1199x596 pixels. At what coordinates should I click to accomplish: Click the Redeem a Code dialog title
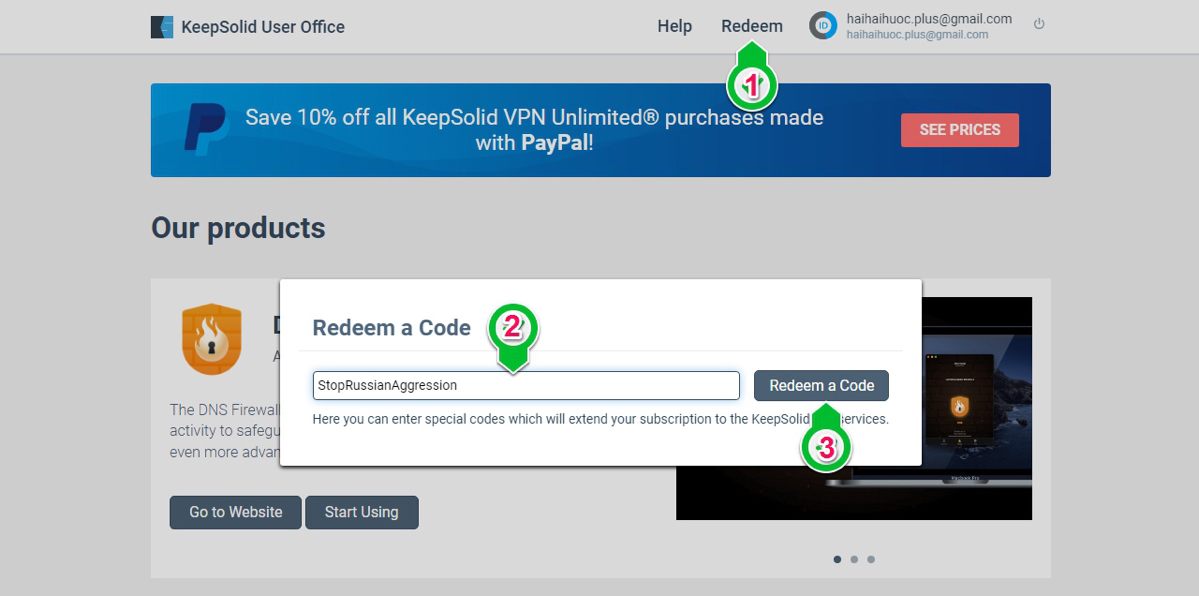[392, 328]
